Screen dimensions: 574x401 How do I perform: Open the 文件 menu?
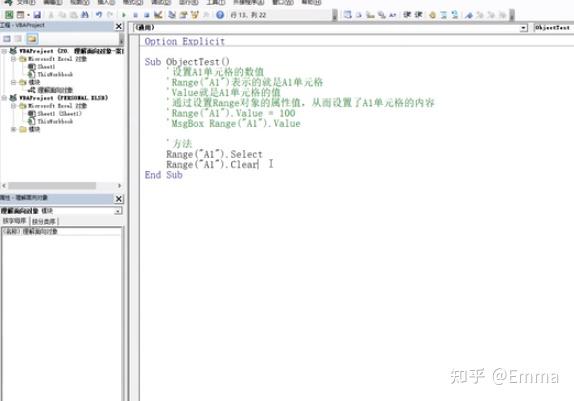tap(26, 2)
